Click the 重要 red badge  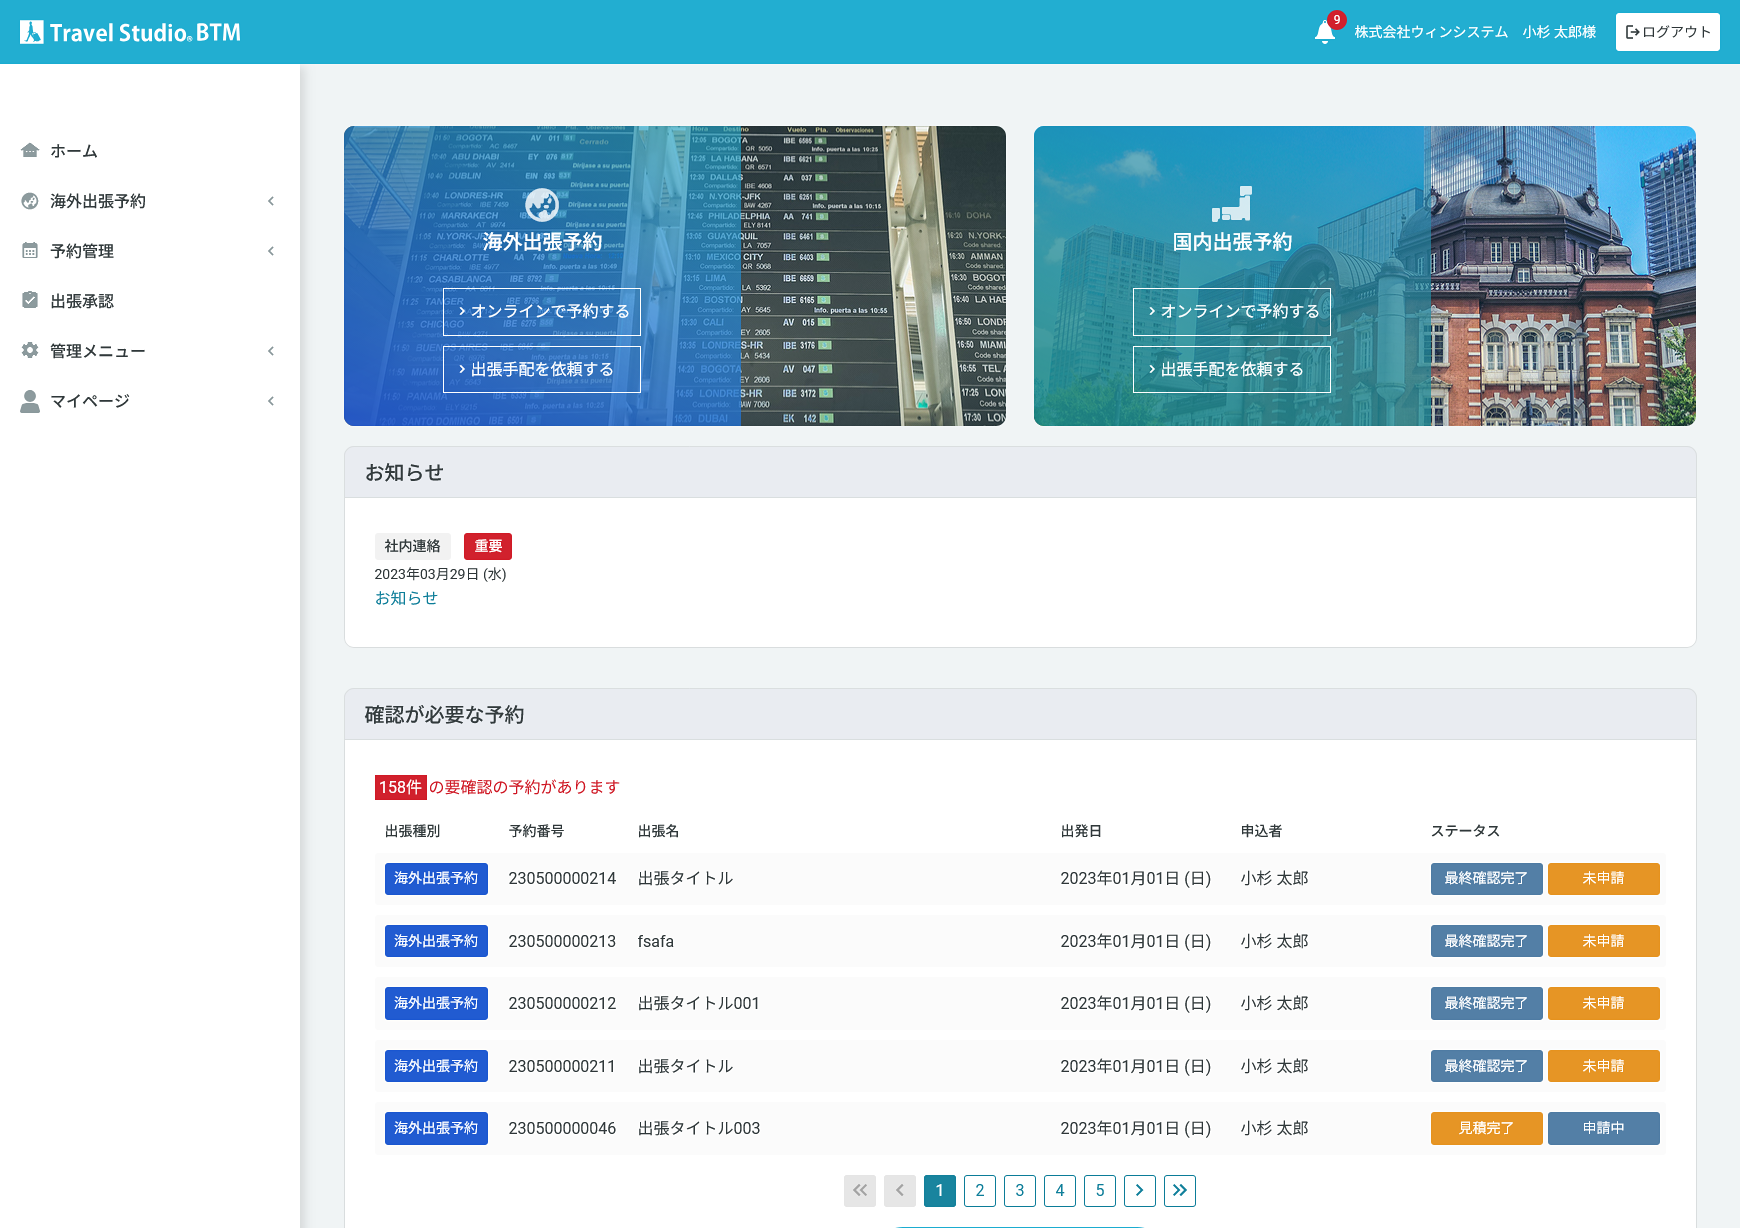[x=488, y=546]
